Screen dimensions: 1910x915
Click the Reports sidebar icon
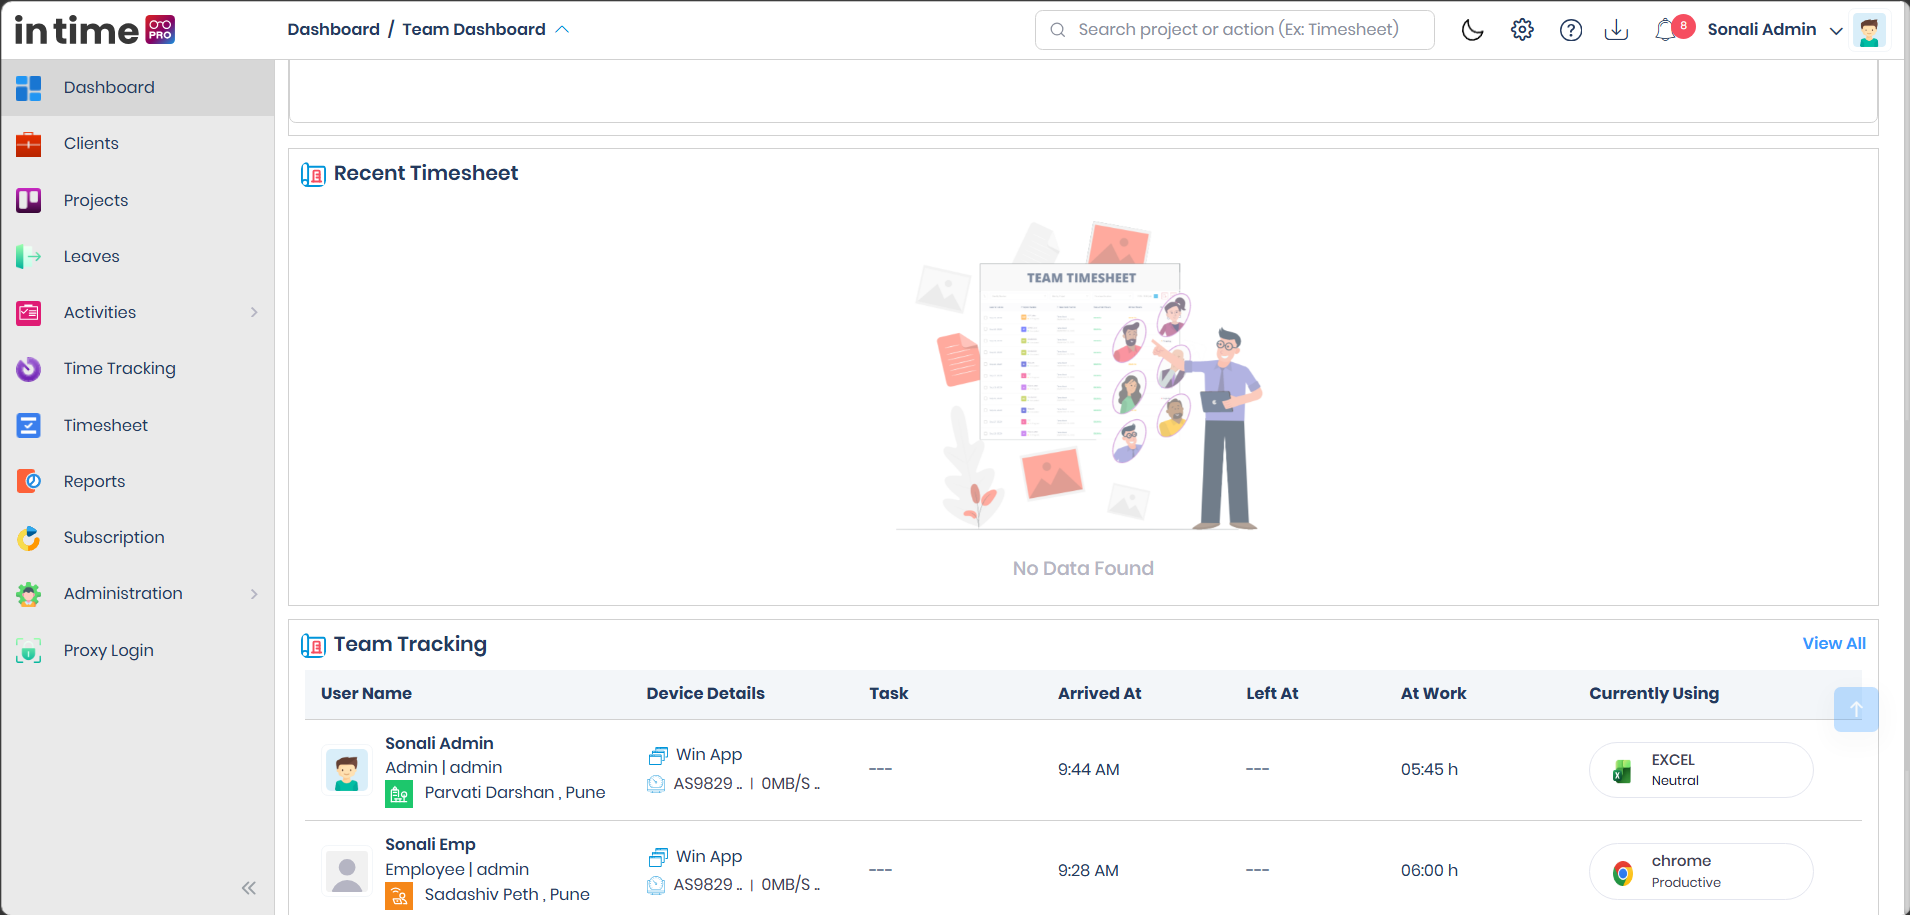click(29, 482)
